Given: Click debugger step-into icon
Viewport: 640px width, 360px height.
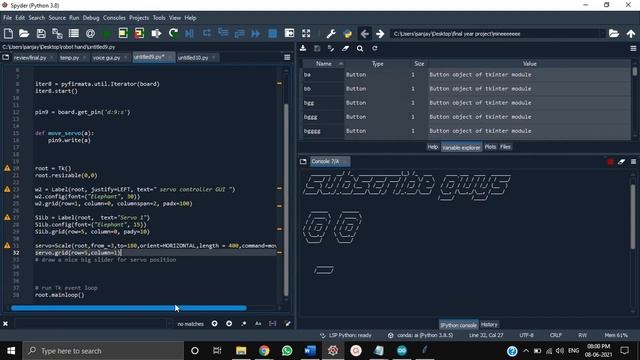Looking at the screenshot, I should pos(223,33).
